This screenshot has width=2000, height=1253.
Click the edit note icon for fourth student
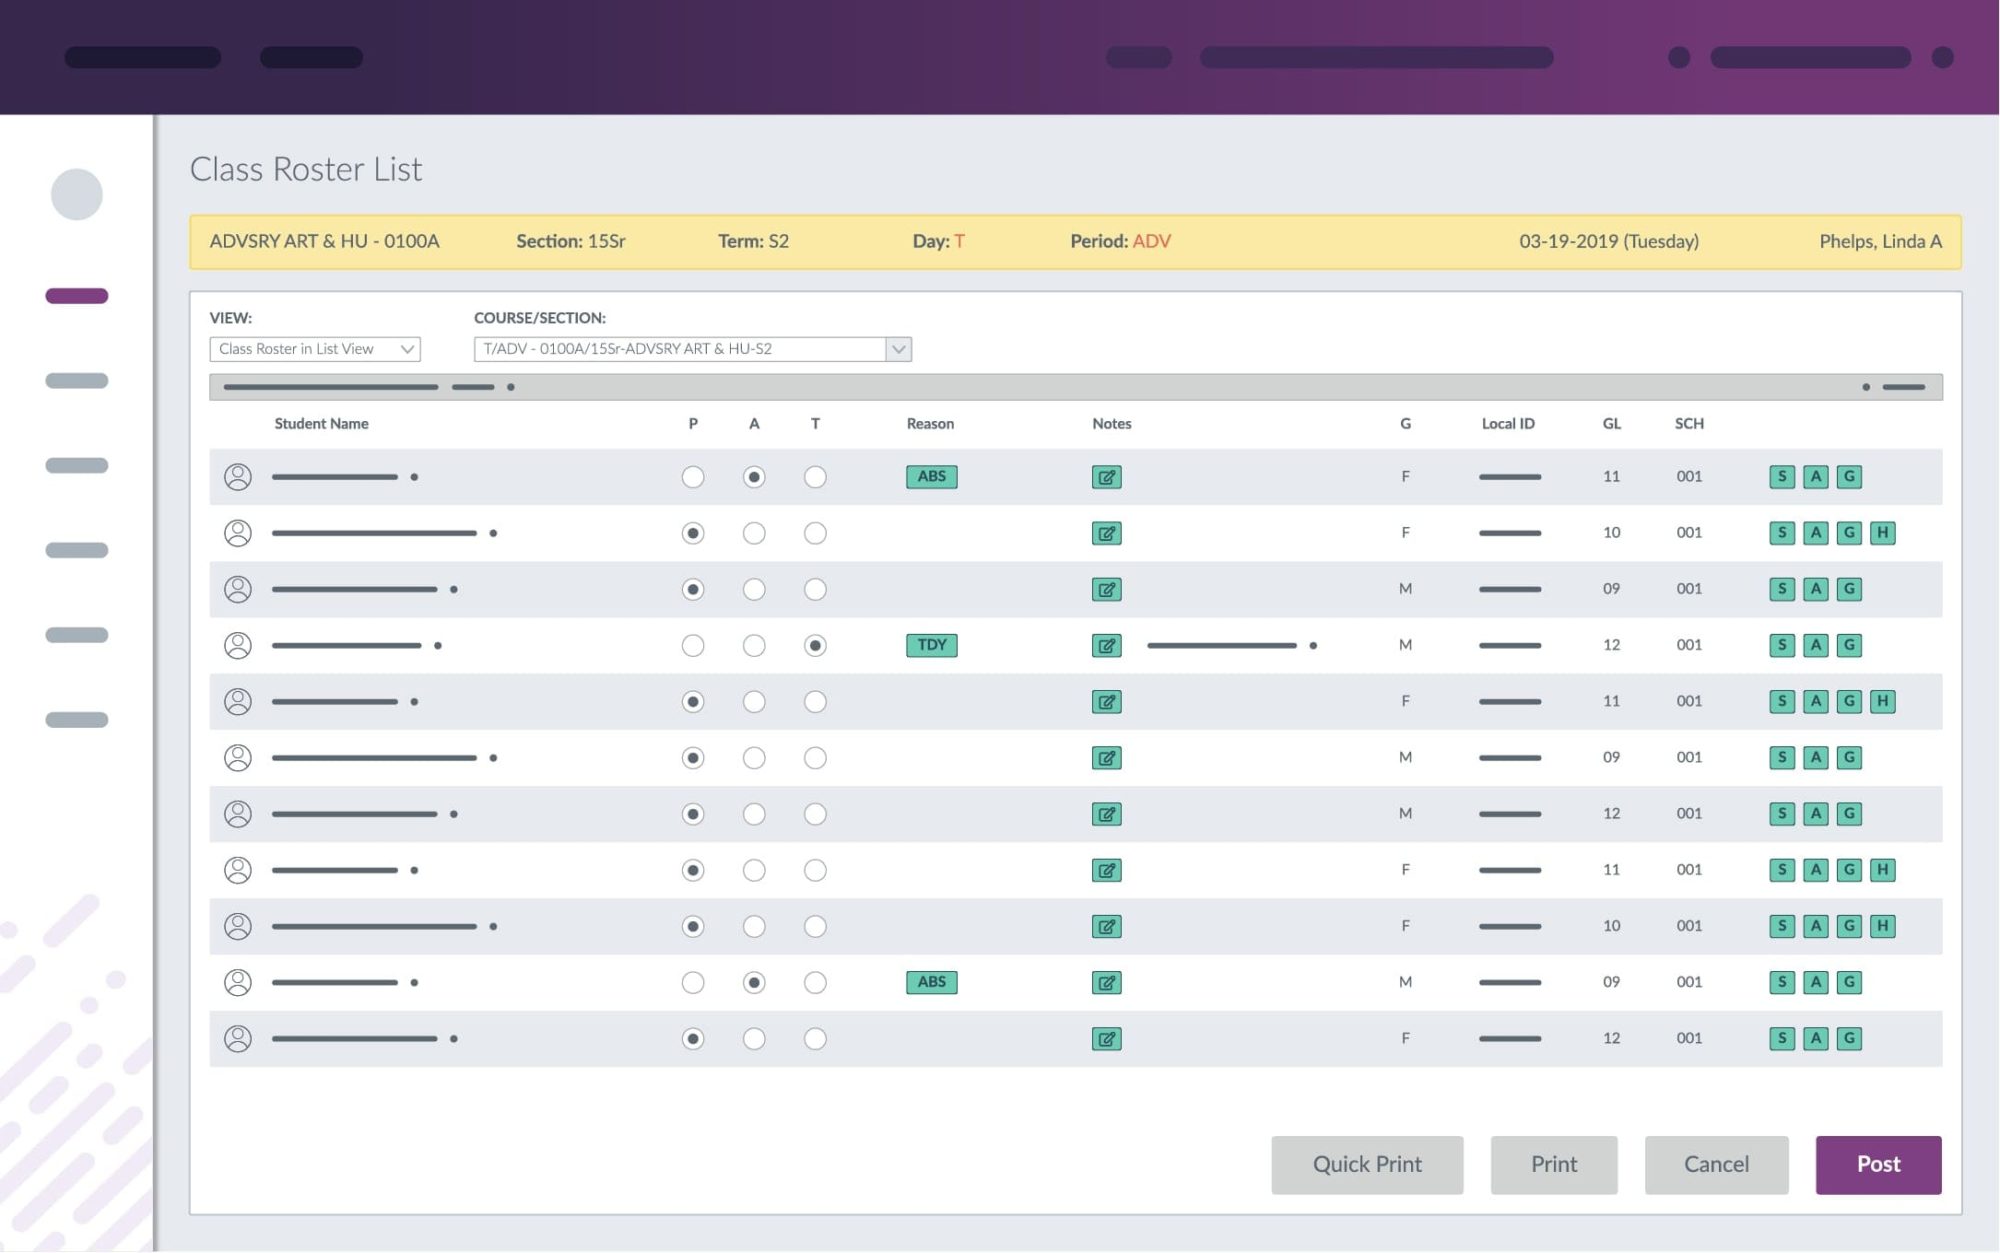point(1107,644)
